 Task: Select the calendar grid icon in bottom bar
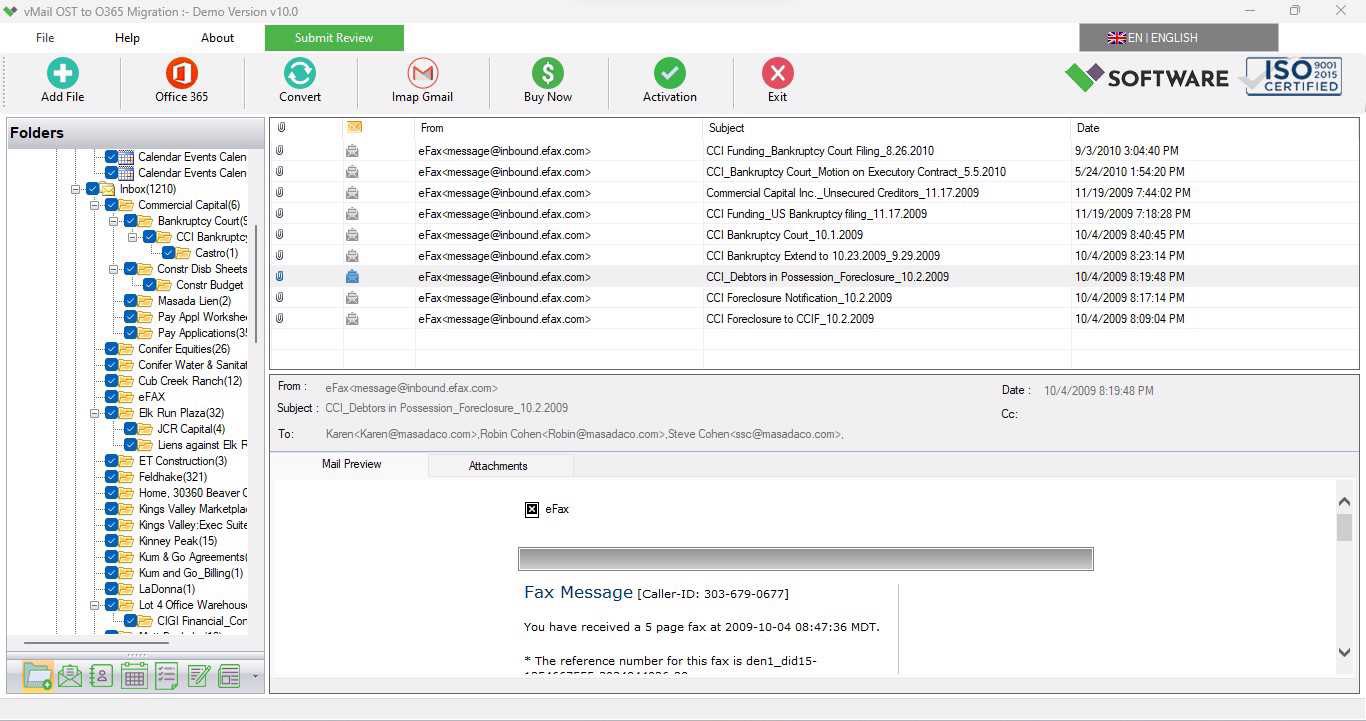[x=134, y=676]
